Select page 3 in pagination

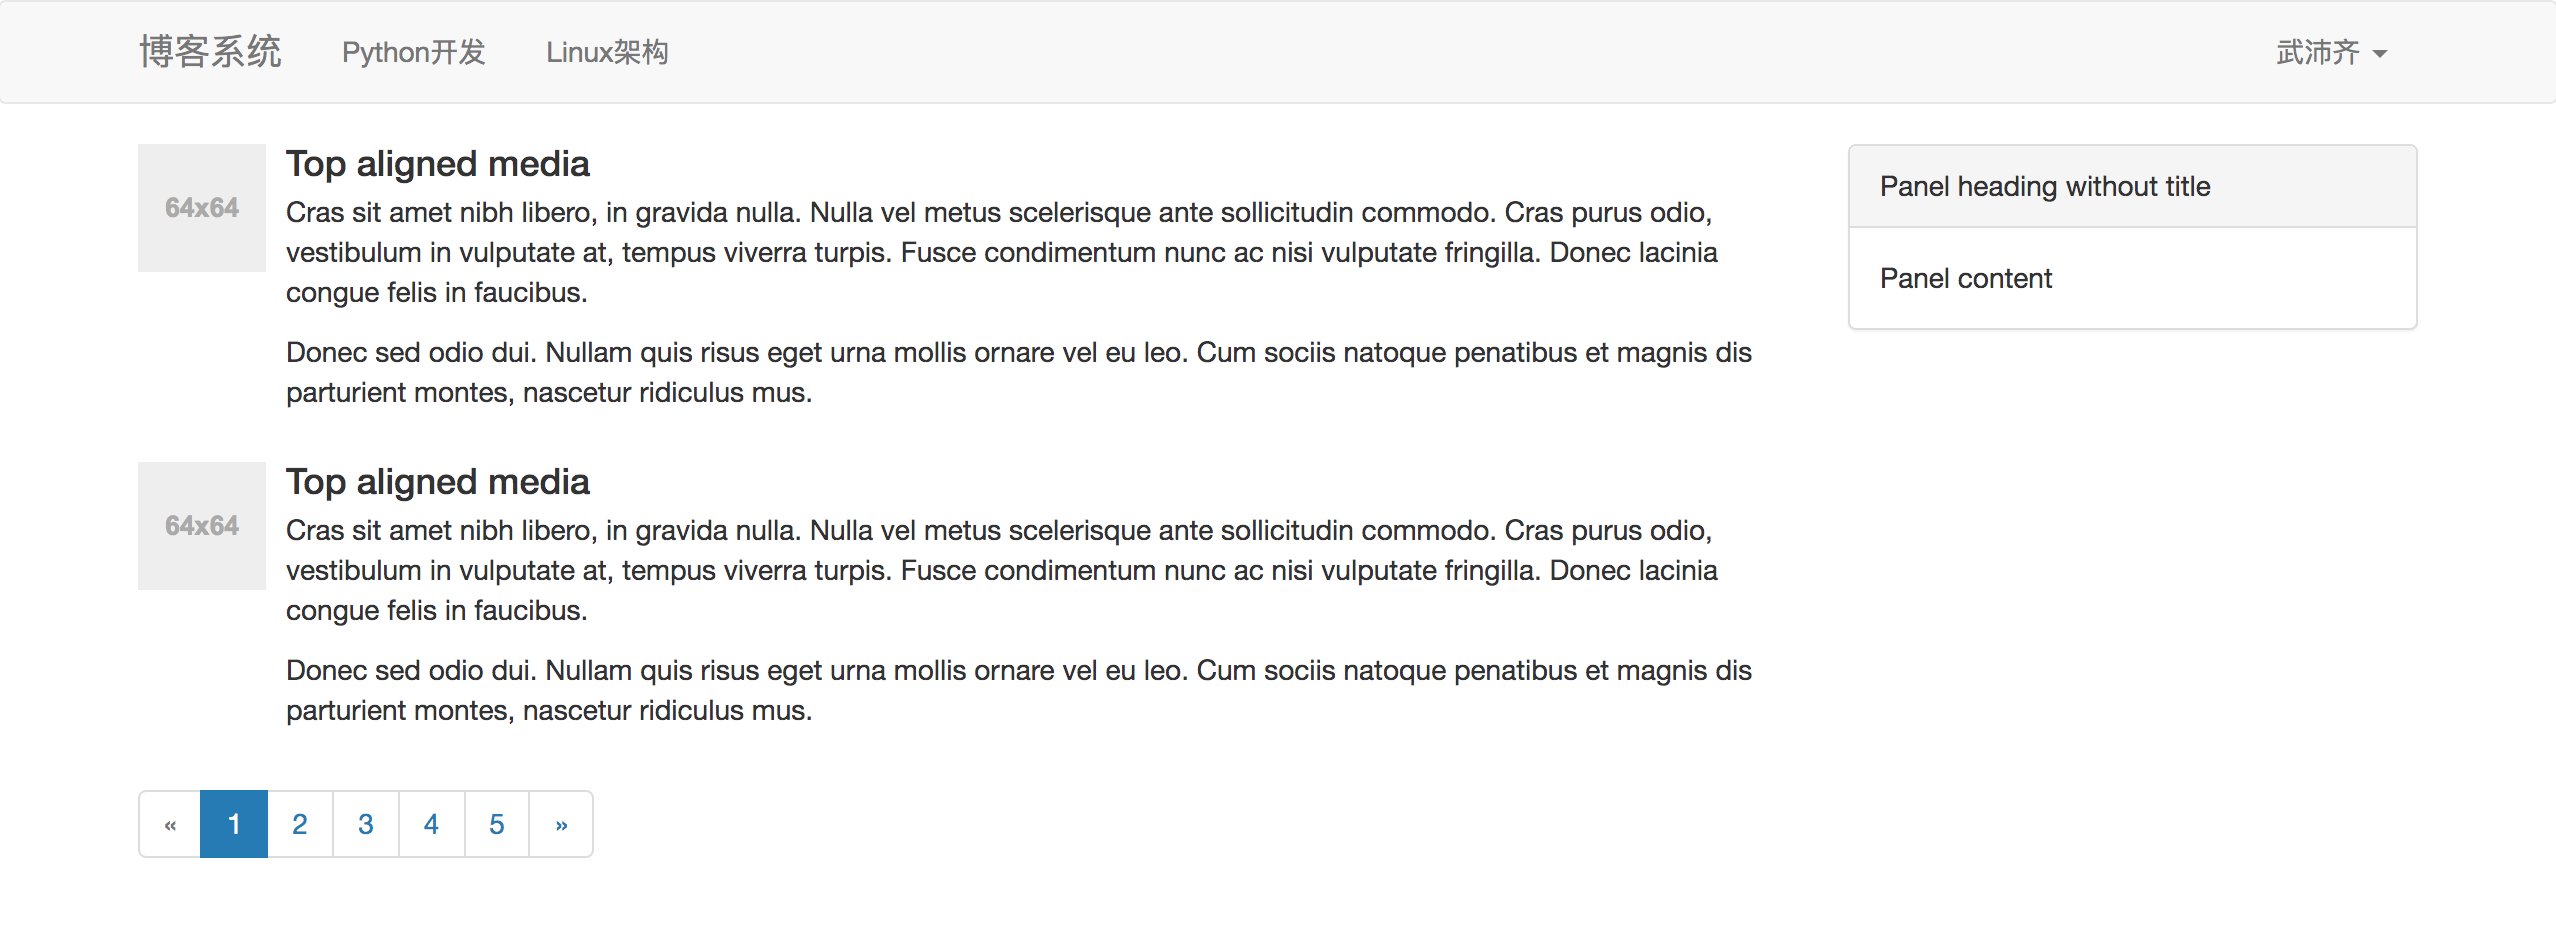point(366,824)
